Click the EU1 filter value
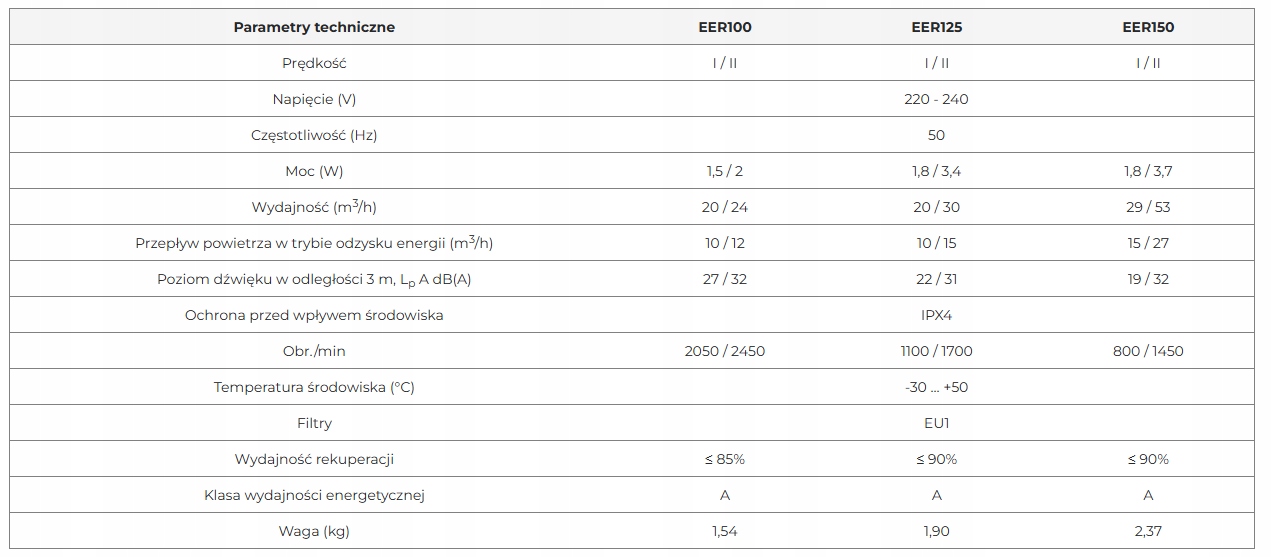 pos(937,423)
